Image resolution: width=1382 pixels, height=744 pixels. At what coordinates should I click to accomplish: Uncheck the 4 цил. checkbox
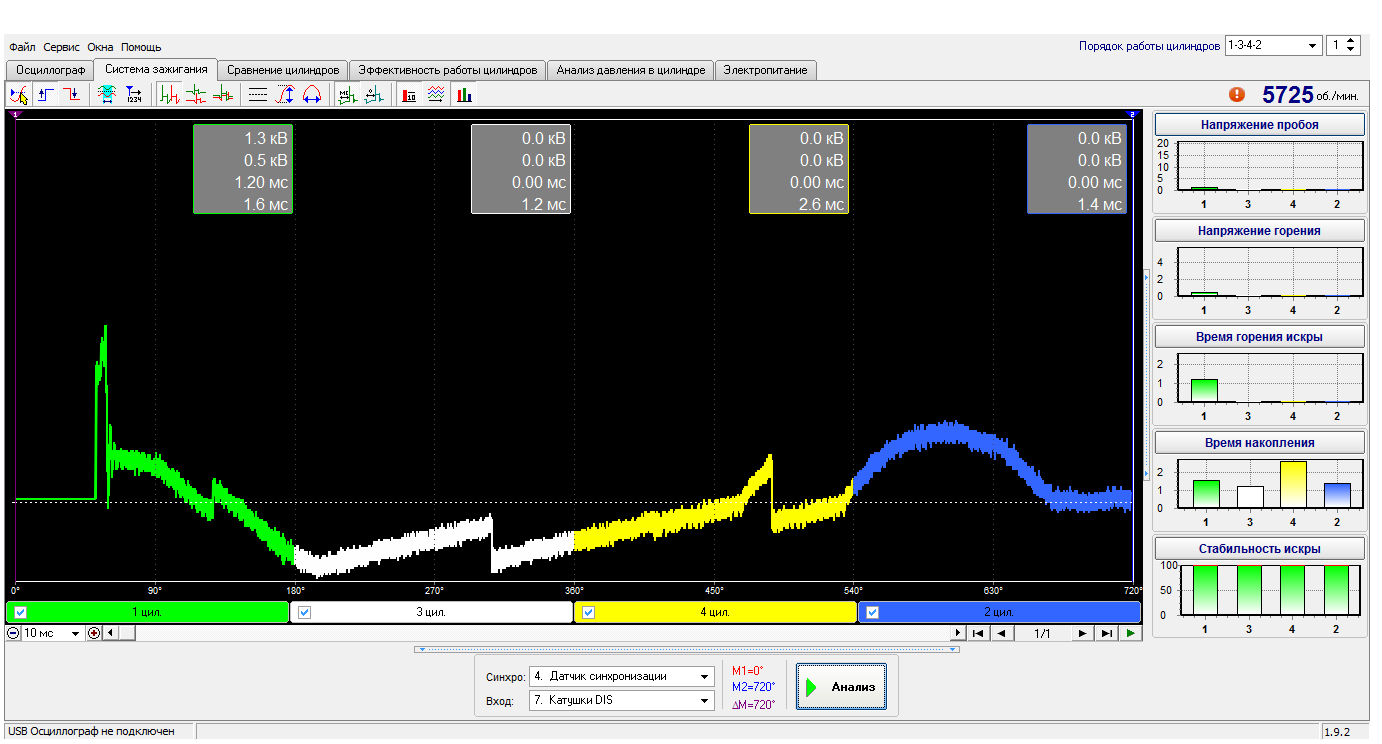coord(589,612)
